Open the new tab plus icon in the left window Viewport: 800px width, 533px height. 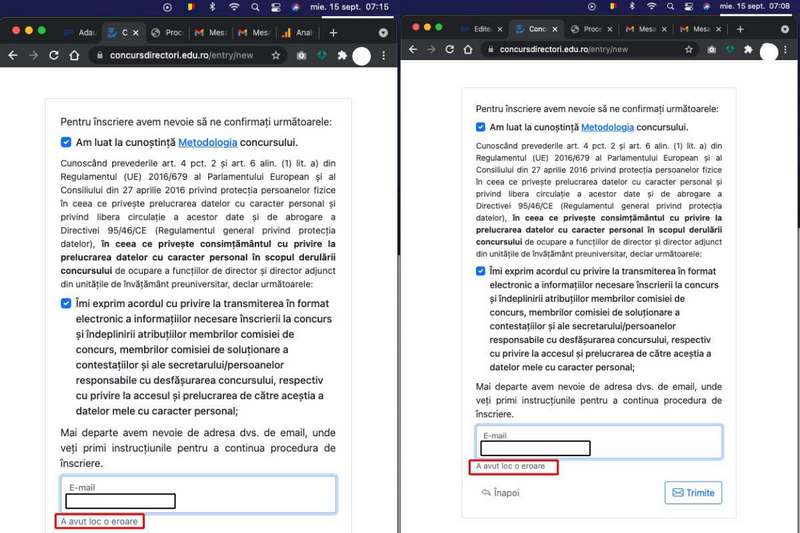pos(334,32)
